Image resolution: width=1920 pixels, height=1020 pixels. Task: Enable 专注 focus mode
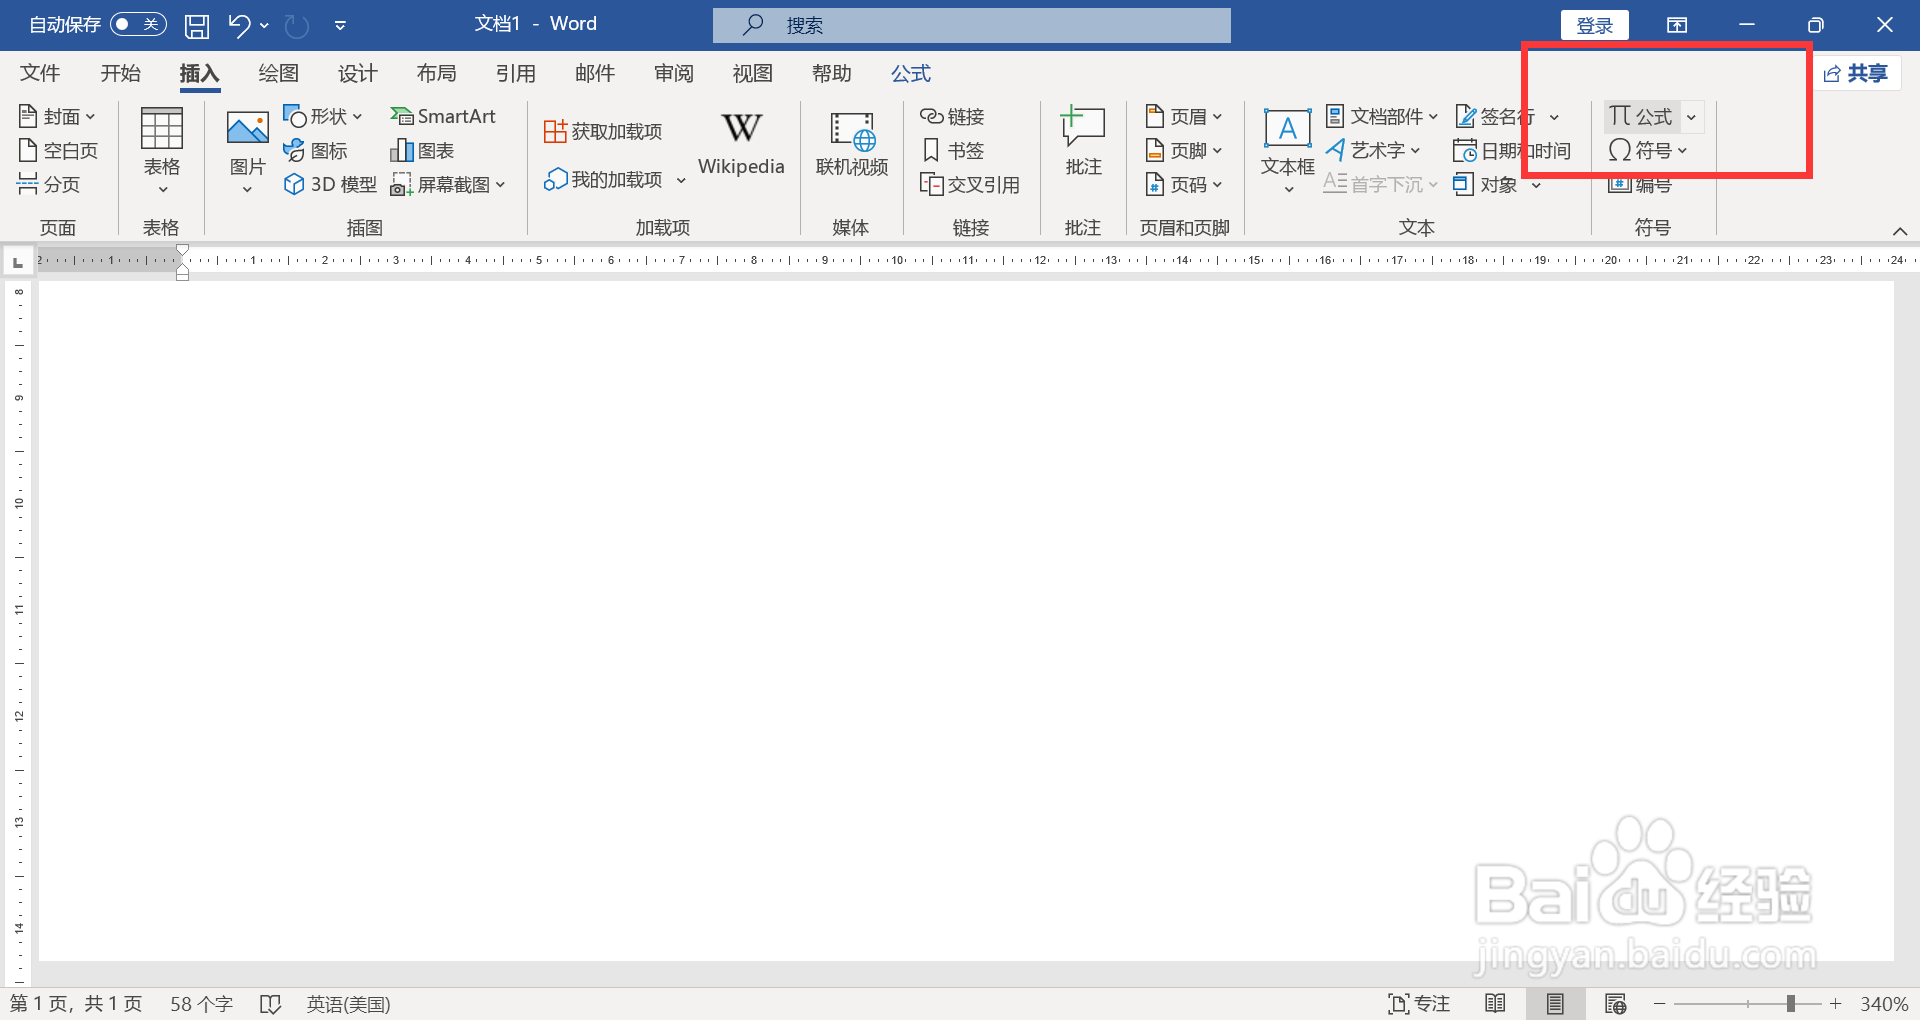(1419, 1004)
